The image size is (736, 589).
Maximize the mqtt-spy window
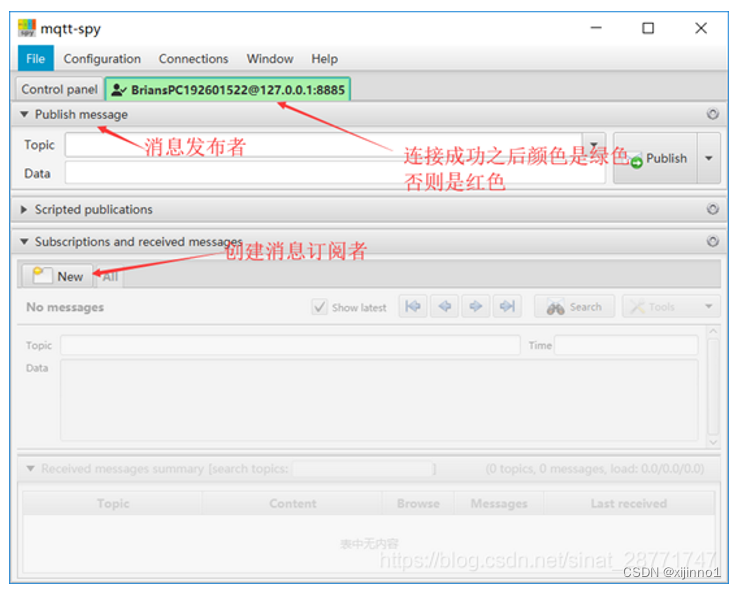648,28
